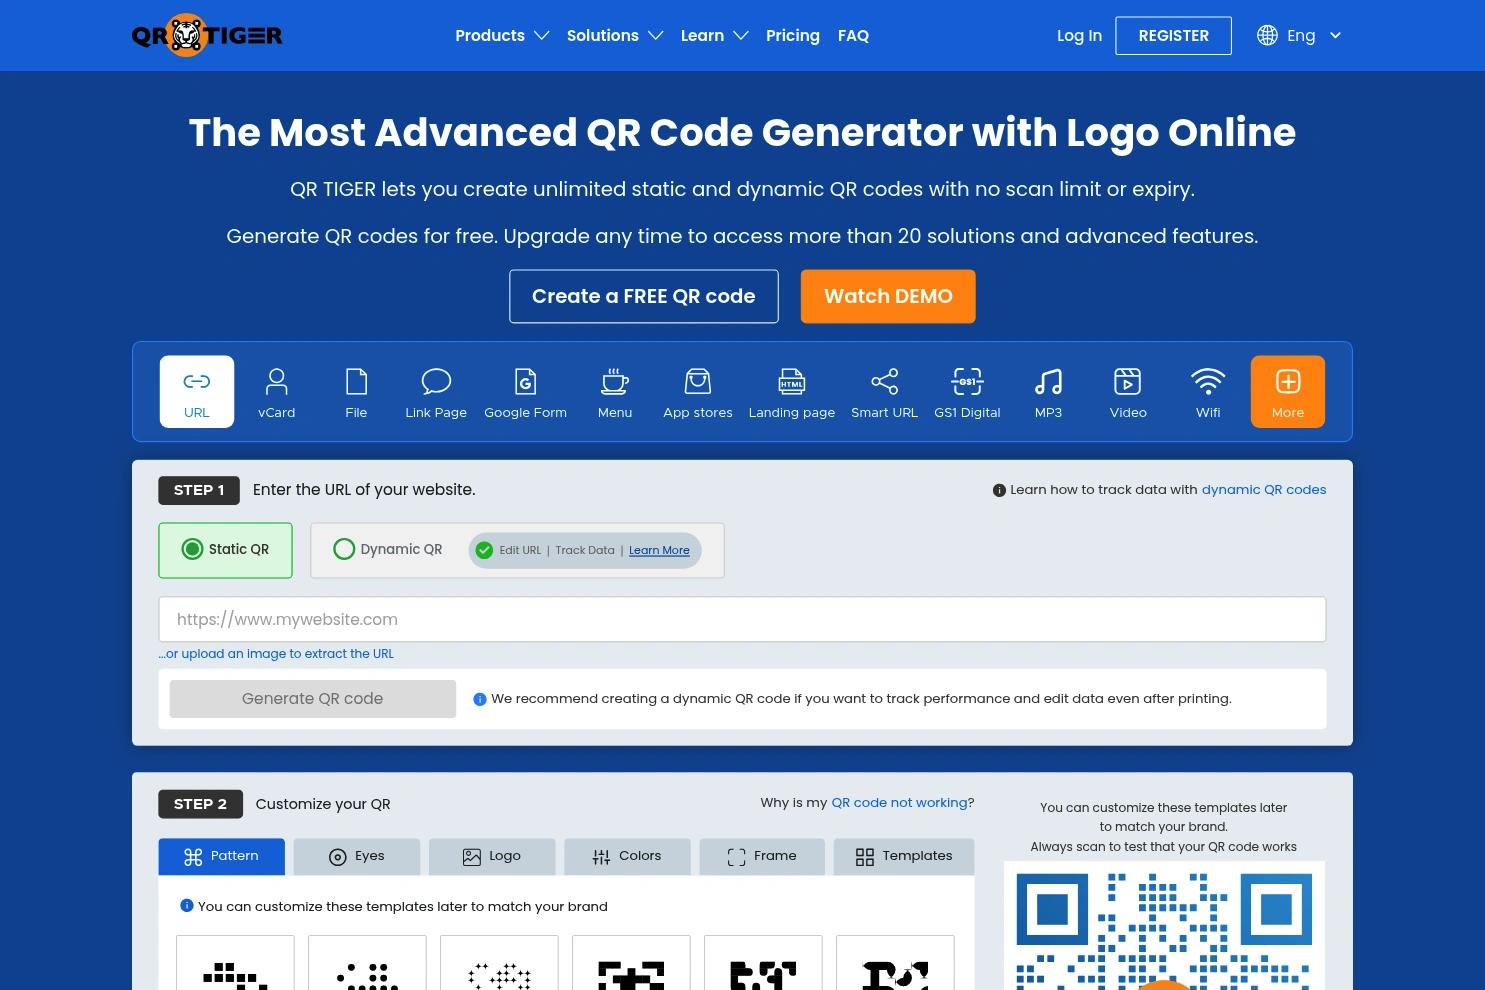
Task: Go to the FAQ page
Action: tap(853, 35)
